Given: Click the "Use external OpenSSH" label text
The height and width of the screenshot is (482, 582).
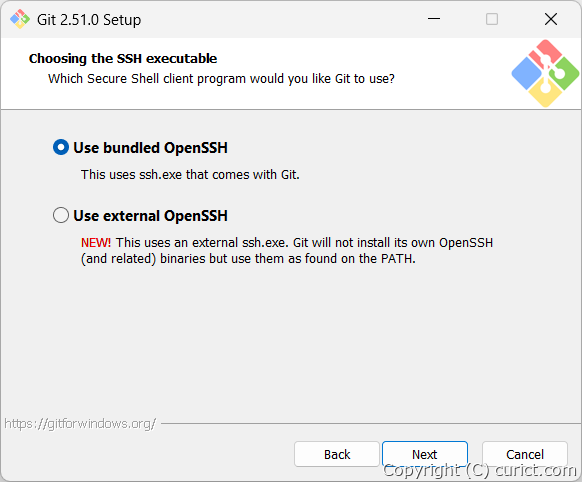Looking at the screenshot, I should pos(150,216).
